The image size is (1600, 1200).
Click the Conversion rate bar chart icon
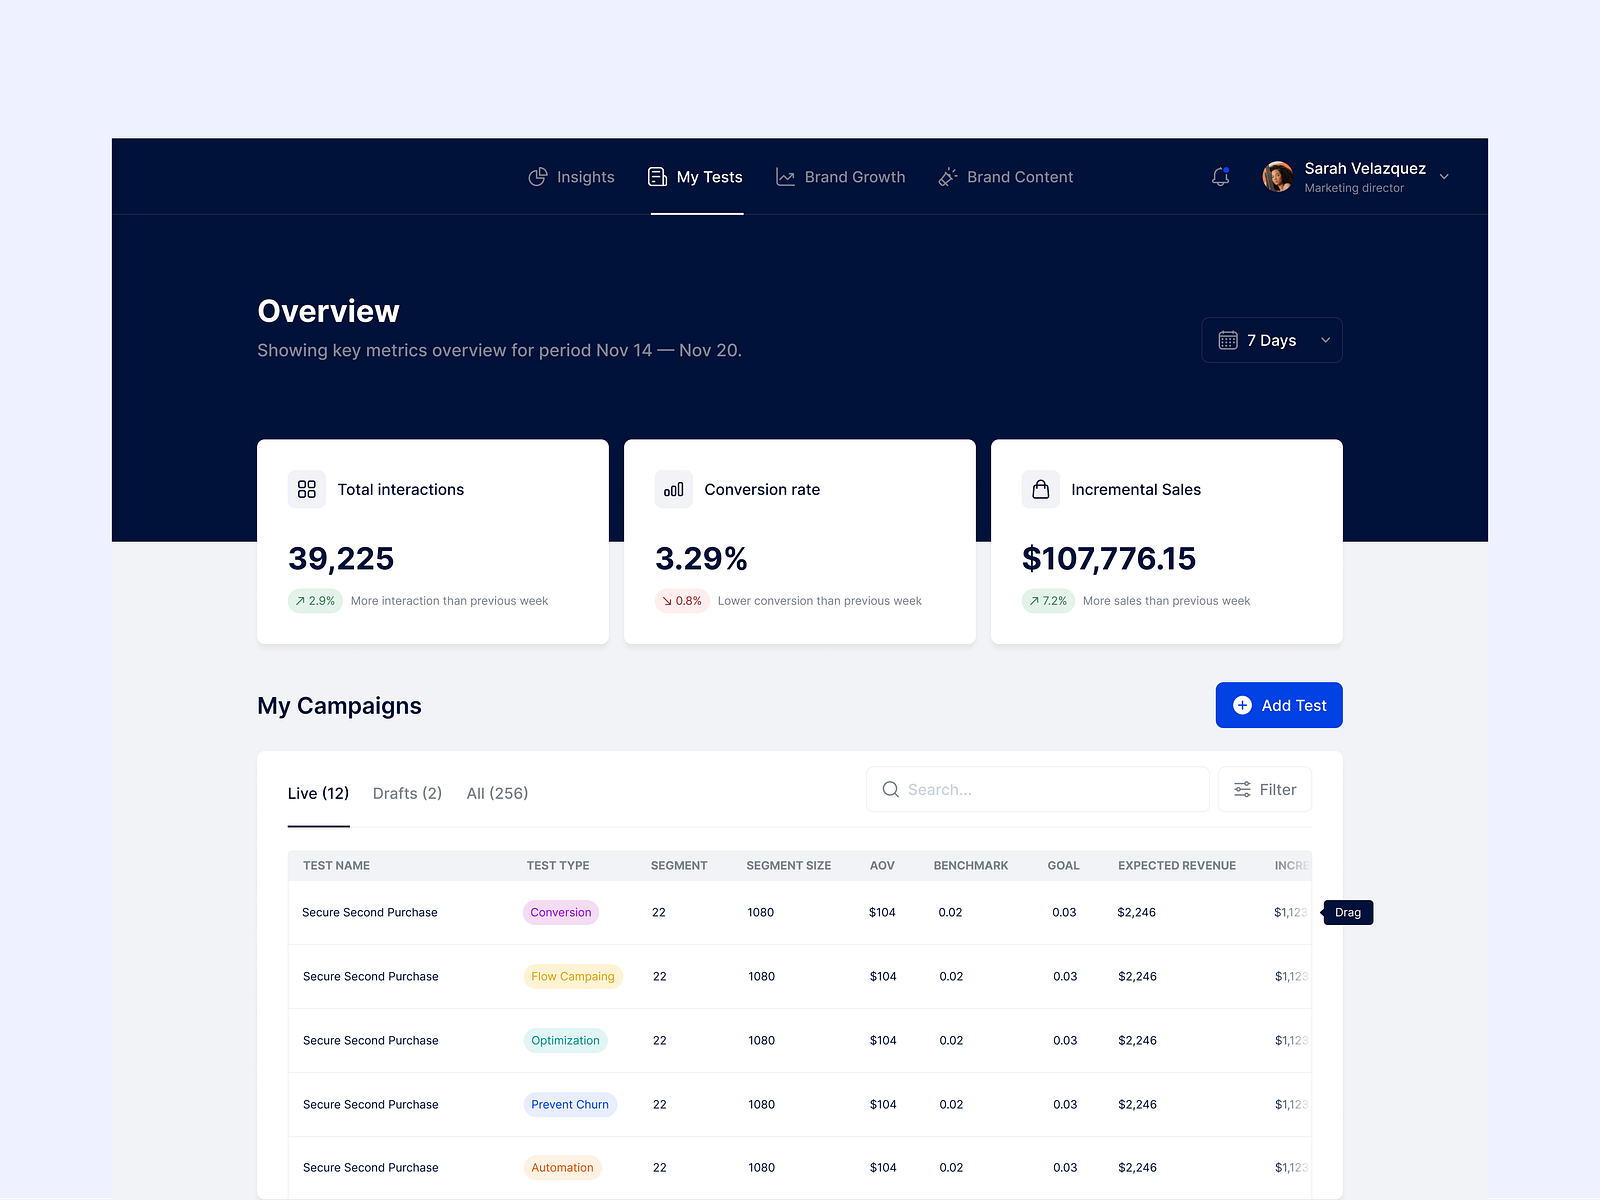674,489
